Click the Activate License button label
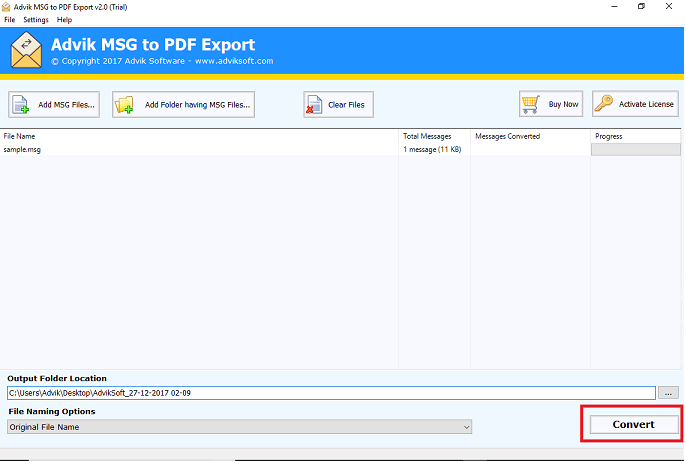Screen dimensions: 686x461 (646, 104)
